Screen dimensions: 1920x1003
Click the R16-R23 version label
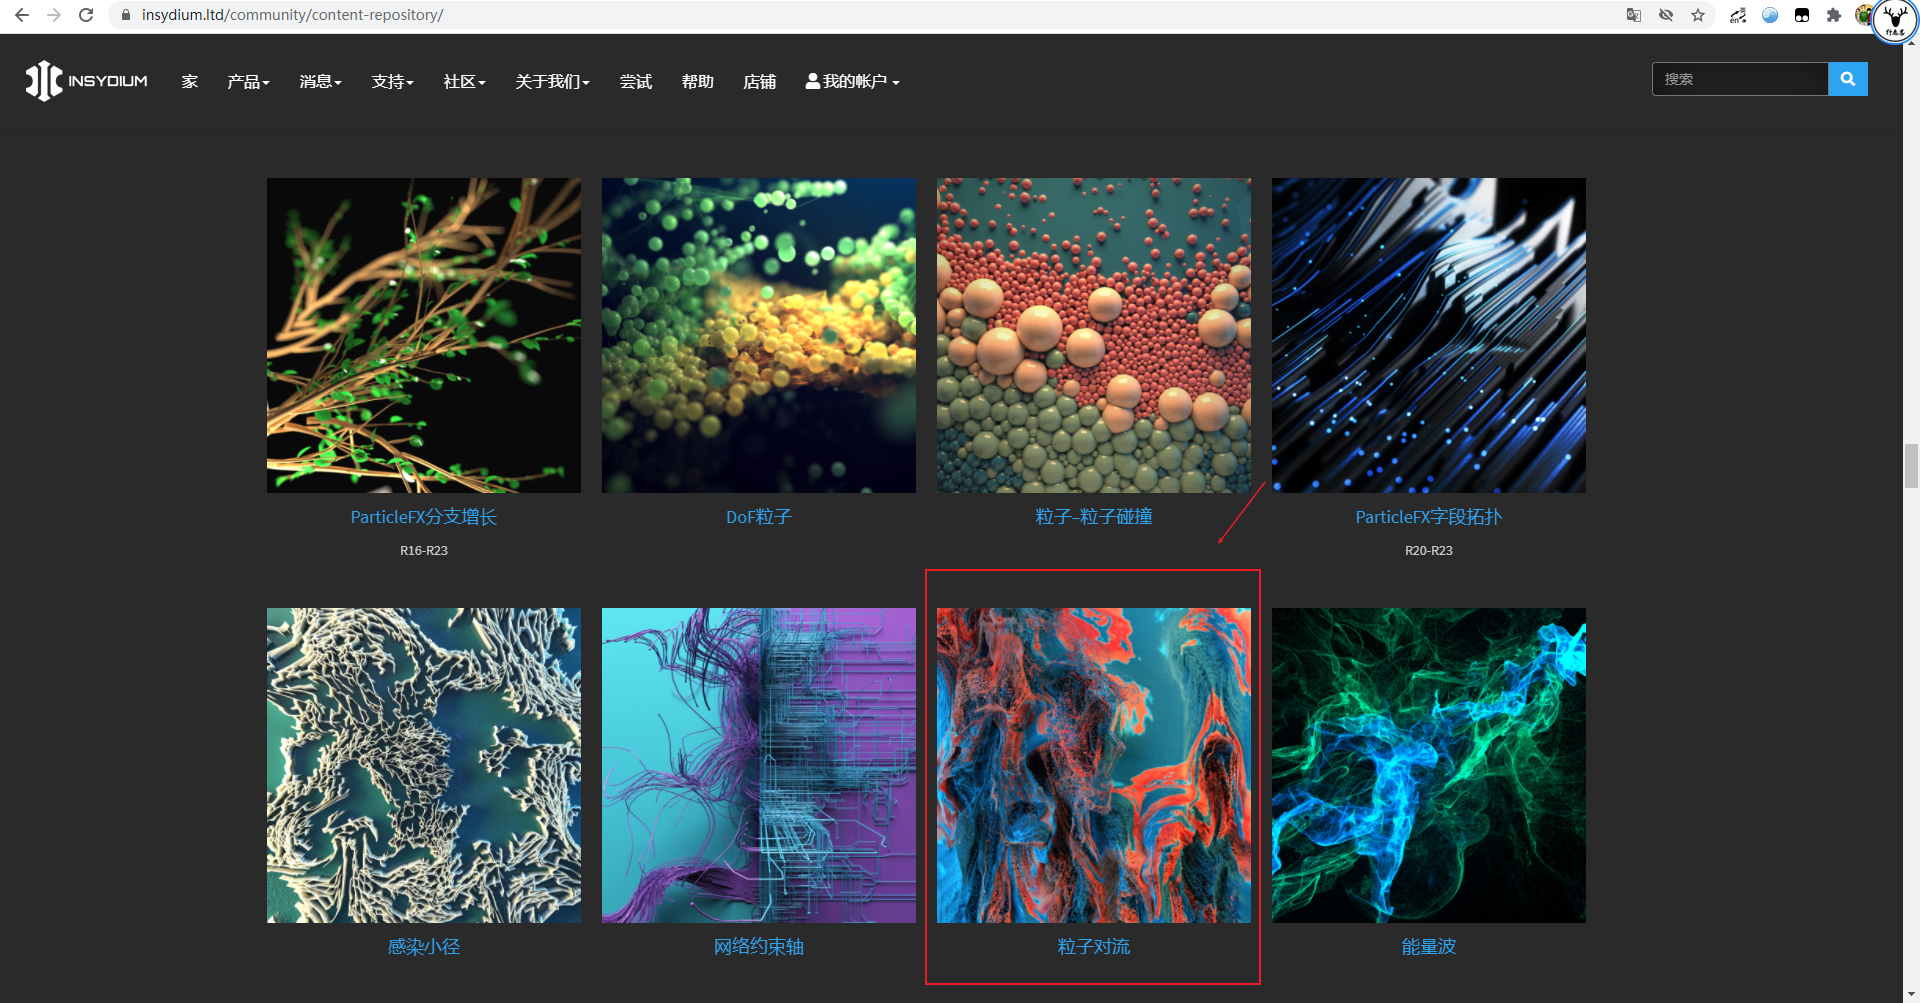(x=424, y=551)
